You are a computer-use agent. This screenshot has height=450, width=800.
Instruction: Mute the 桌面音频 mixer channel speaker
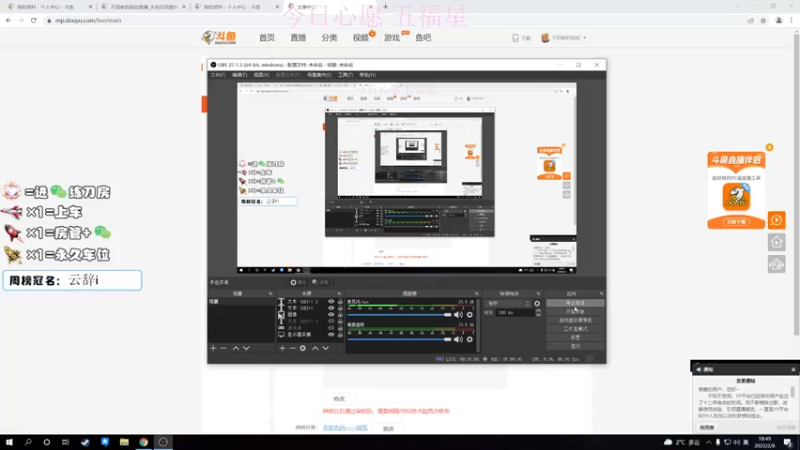pyautogui.click(x=458, y=339)
